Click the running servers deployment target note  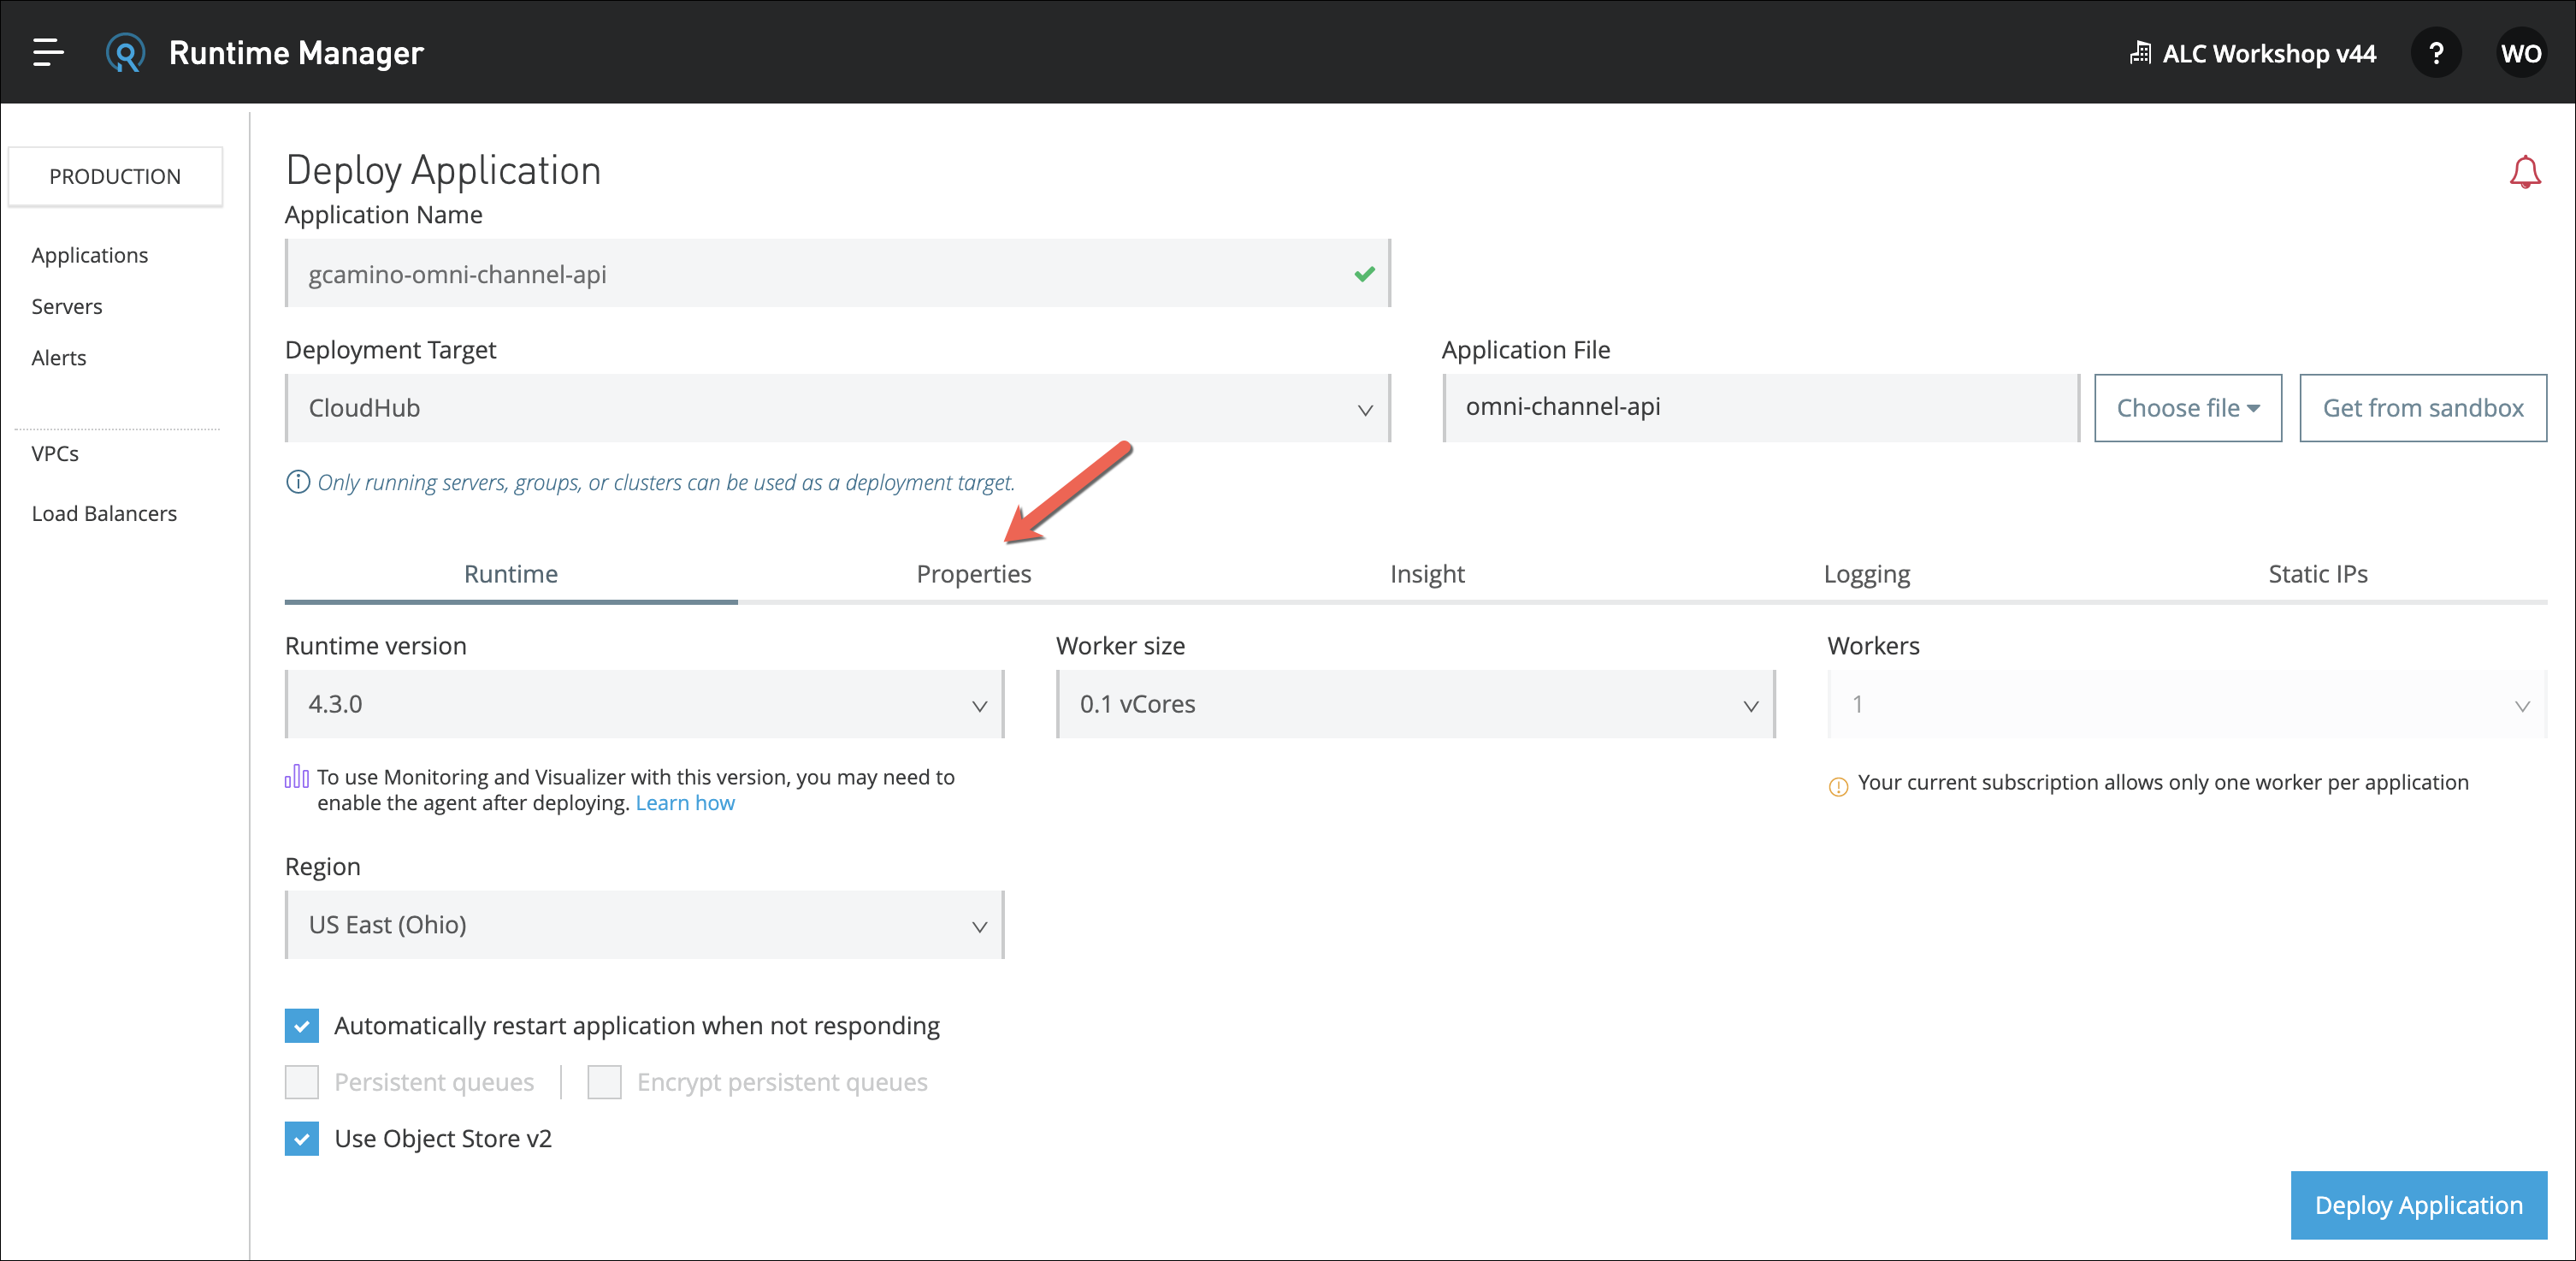pyautogui.click(x=666, y=482)
